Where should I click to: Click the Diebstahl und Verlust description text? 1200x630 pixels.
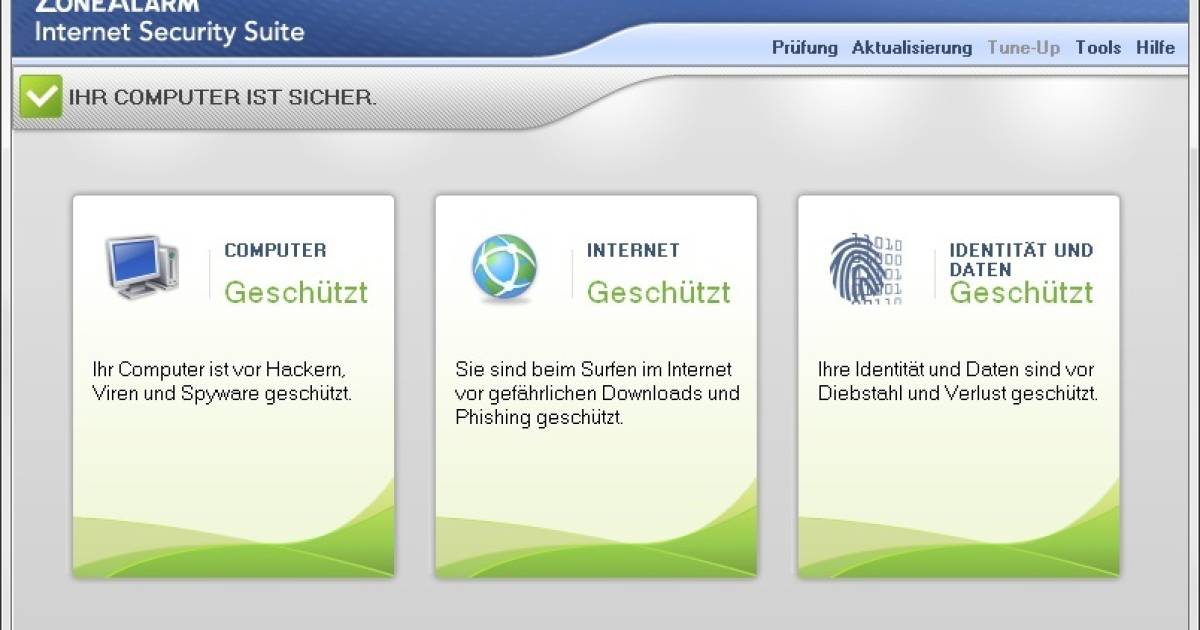coord(957,382)
